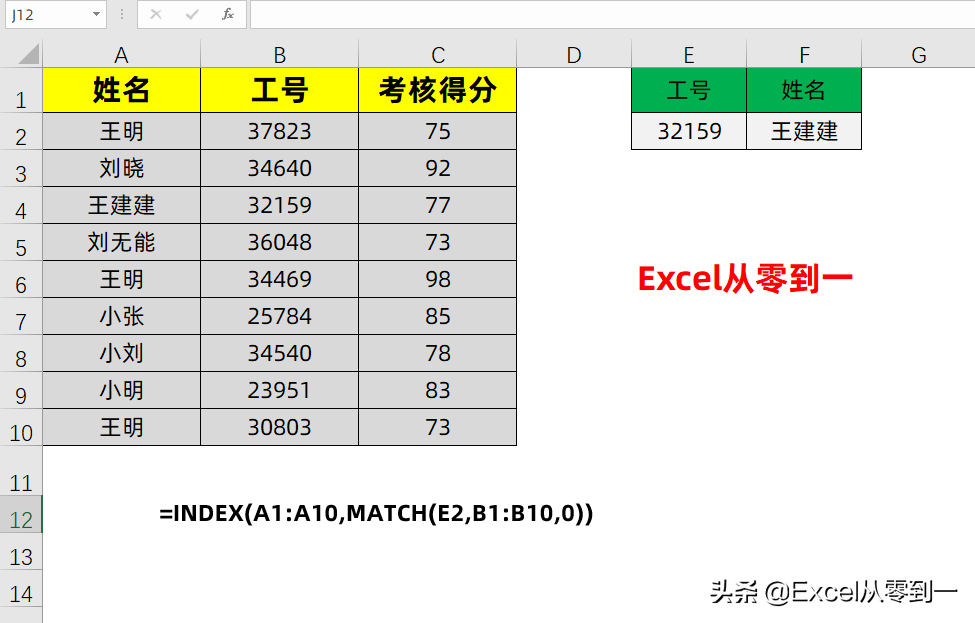Click score cell with 75
This screenshot has width=975, height=623.
click(438, 131)
